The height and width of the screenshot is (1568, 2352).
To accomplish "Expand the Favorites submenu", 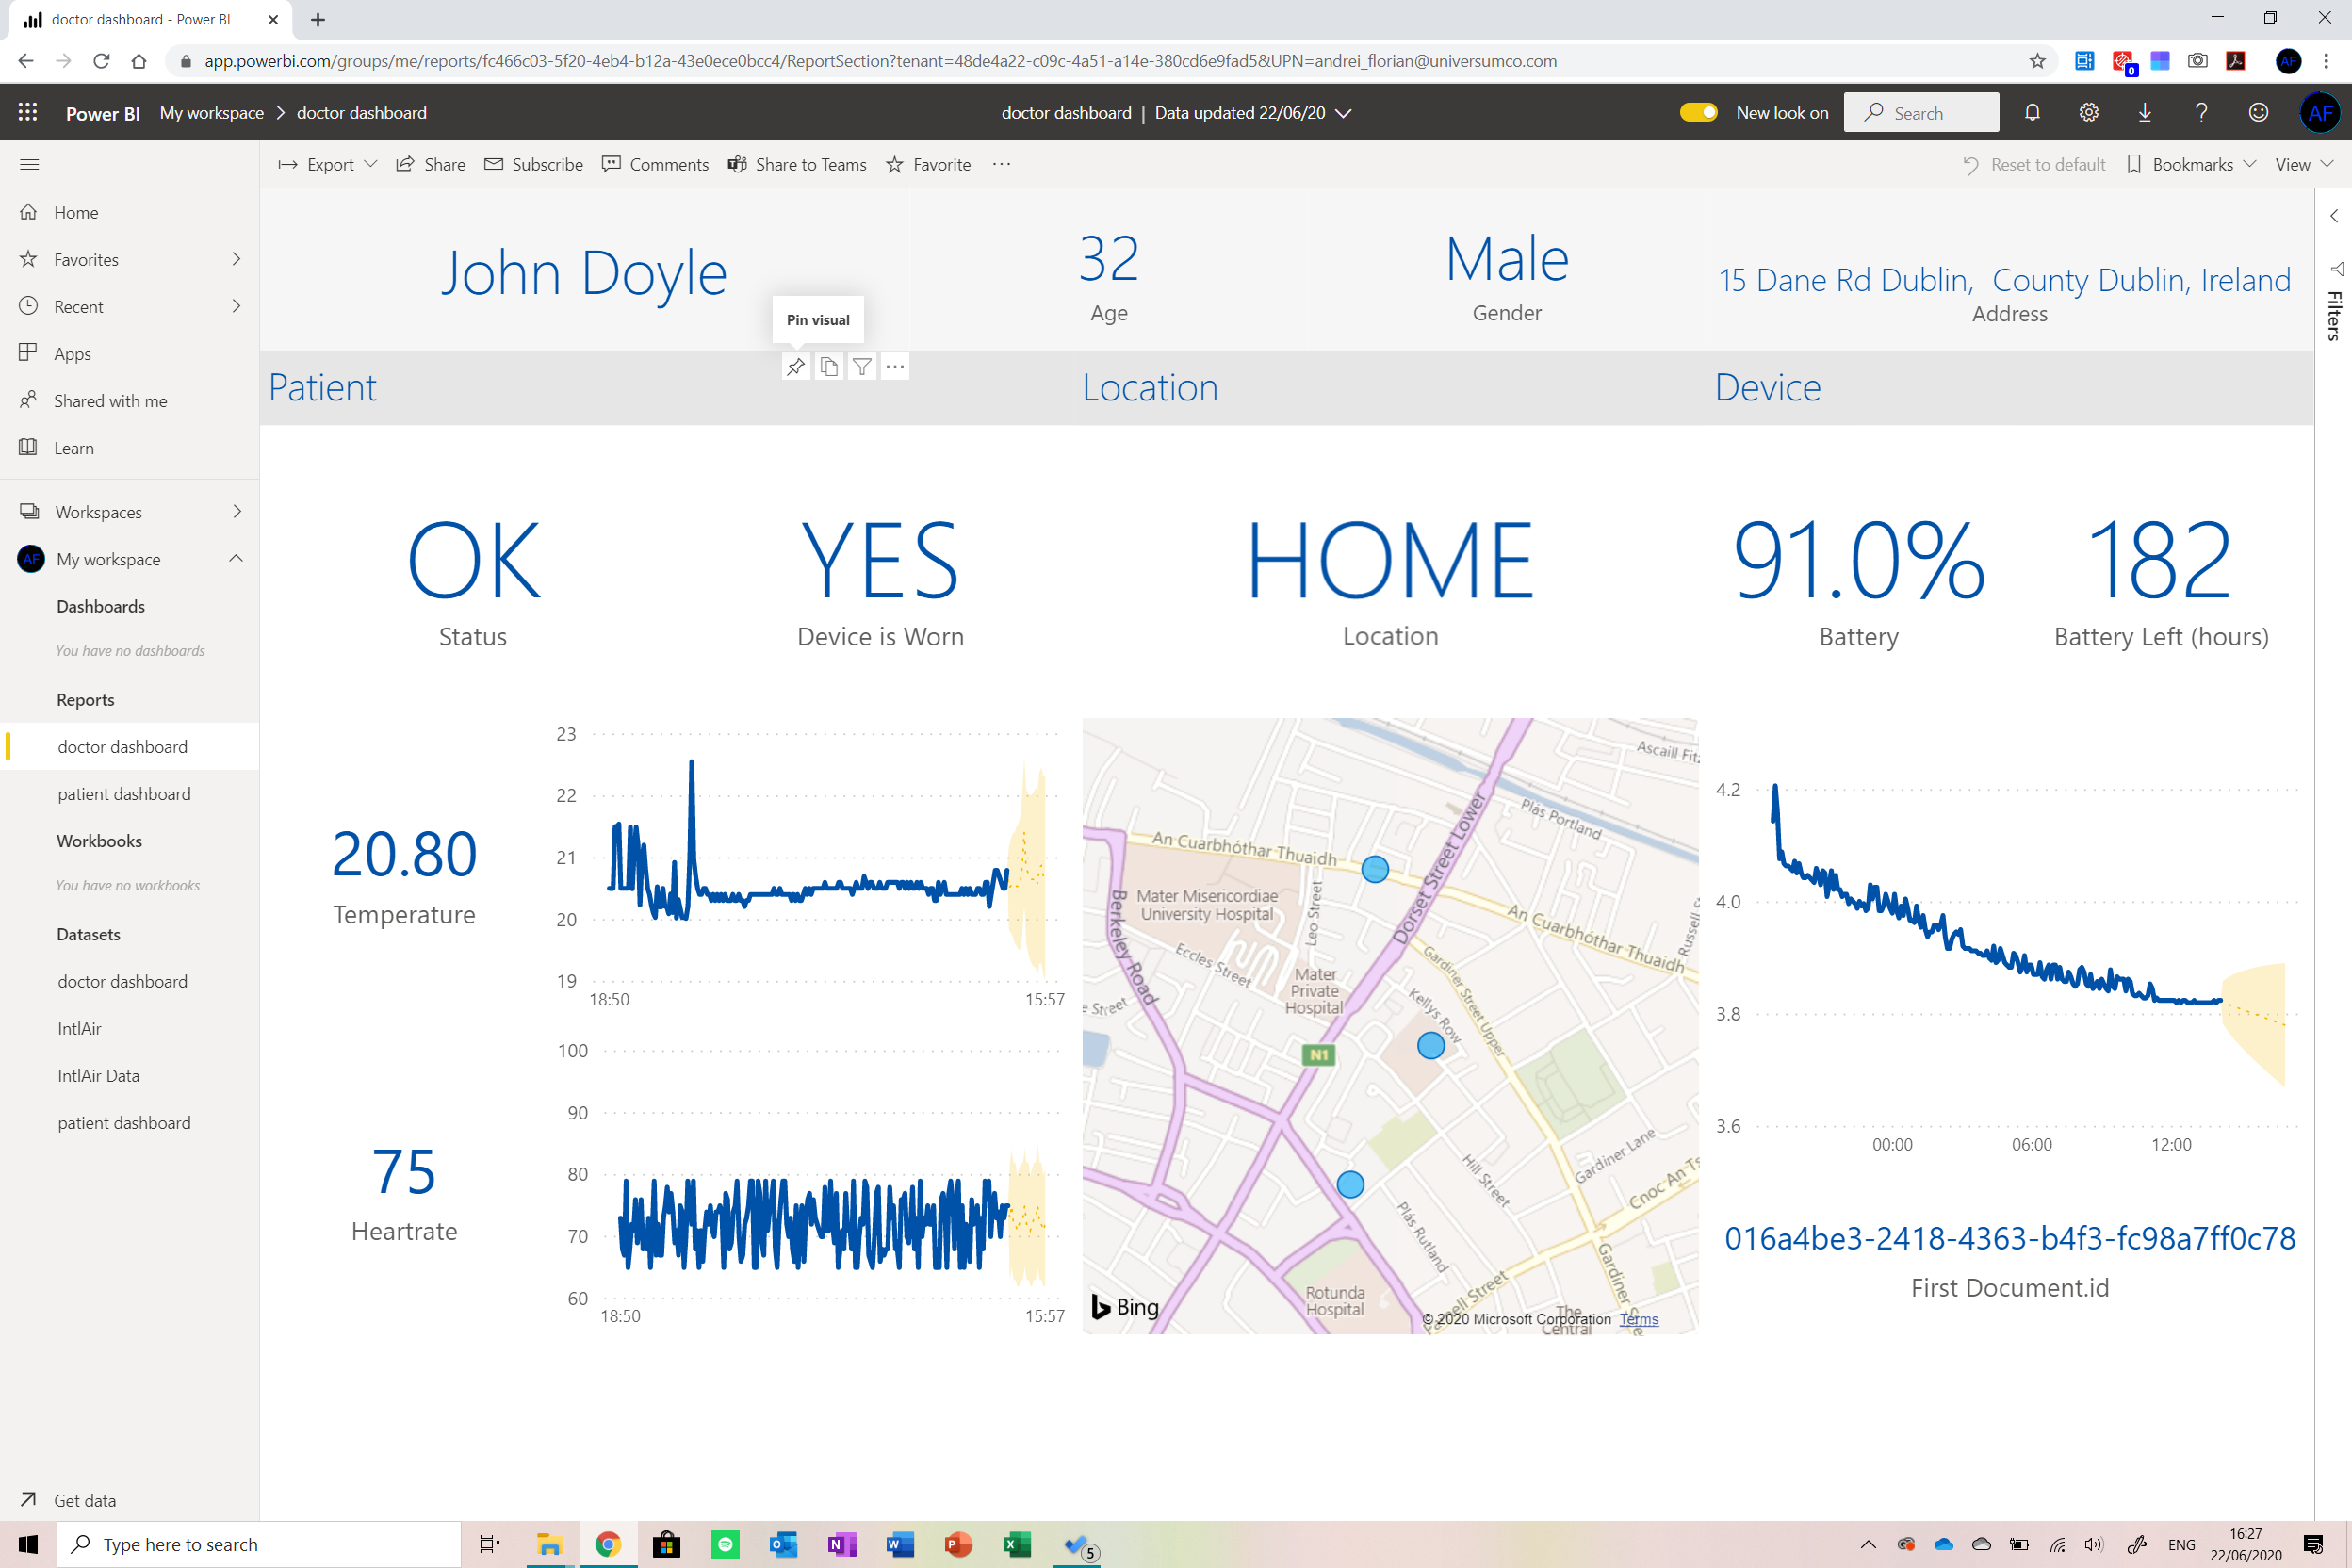I will [x=236, y=259].
